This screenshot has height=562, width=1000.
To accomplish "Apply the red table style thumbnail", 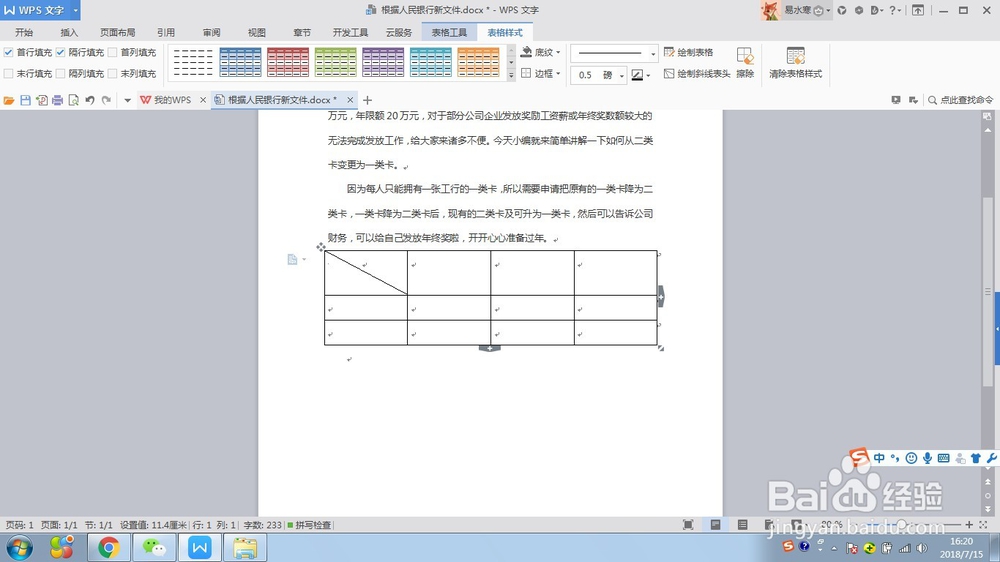I will [288, 63].
